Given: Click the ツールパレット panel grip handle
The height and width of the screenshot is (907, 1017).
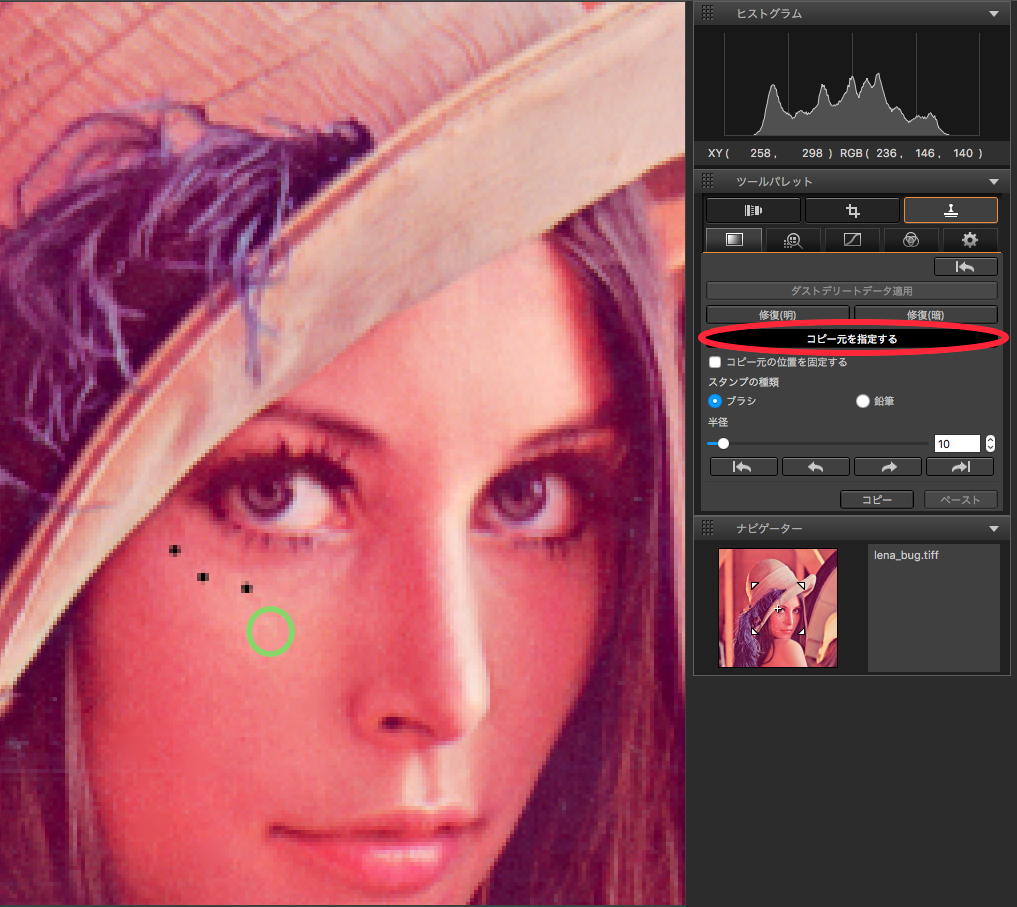Looking at the screenshot, I should (708, 181).
